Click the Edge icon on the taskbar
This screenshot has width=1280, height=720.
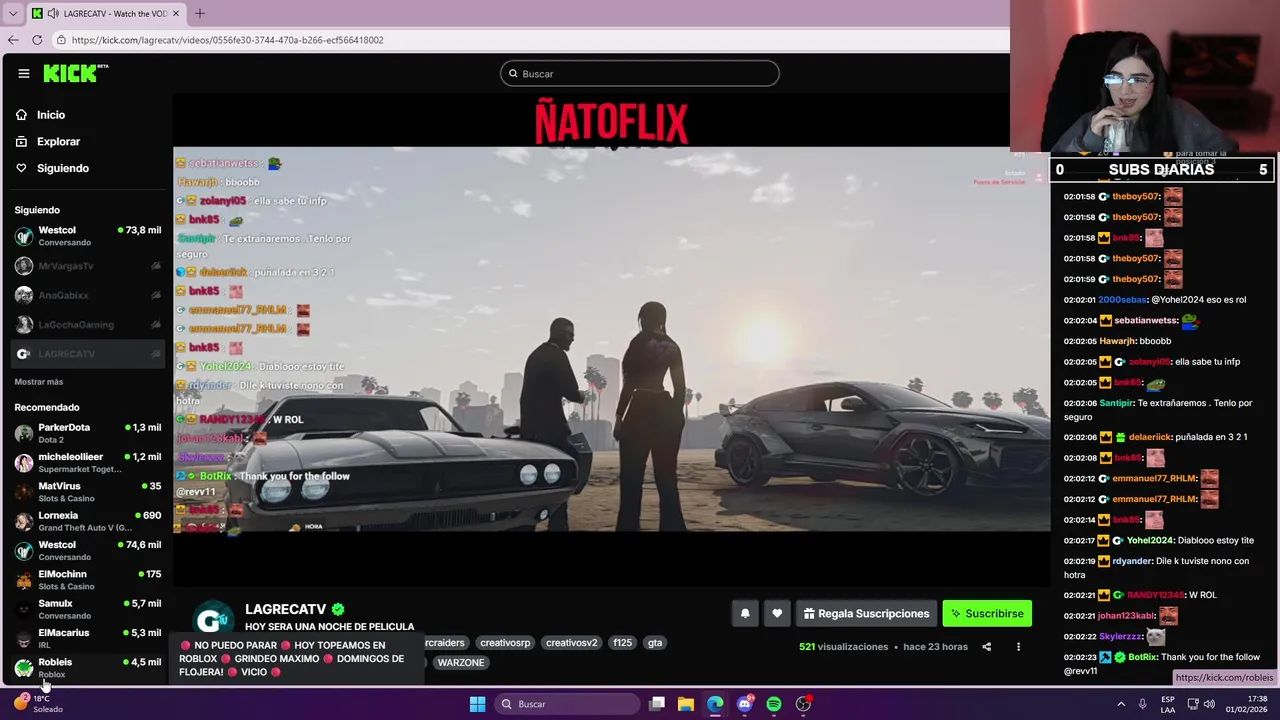coord(715,704)
